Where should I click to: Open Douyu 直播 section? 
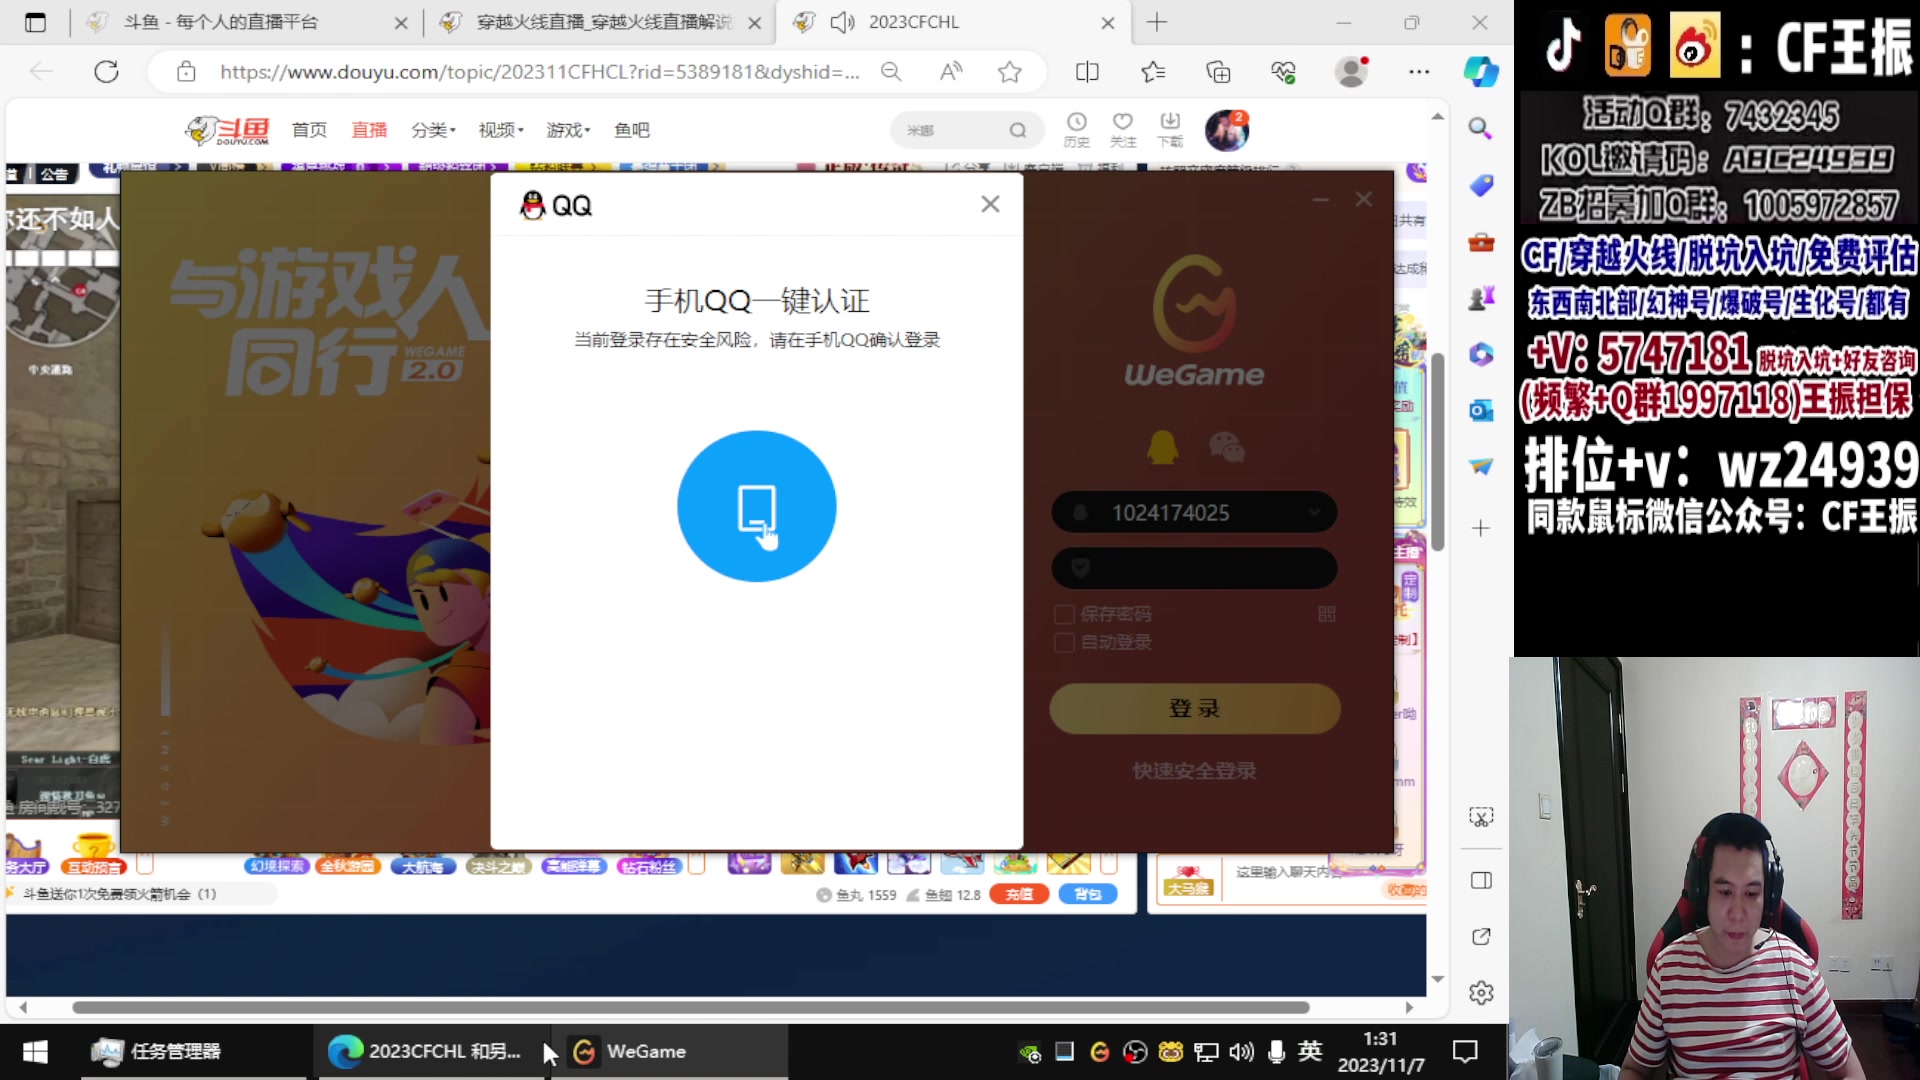click(x=369, y=130)
